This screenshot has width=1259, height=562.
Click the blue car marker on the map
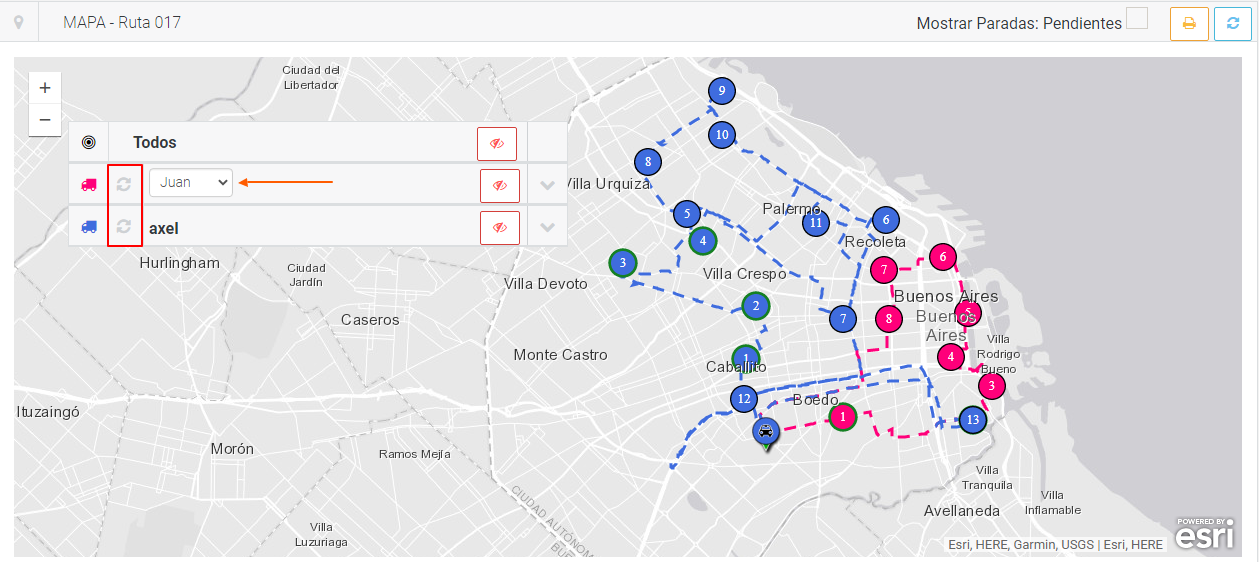765,432
